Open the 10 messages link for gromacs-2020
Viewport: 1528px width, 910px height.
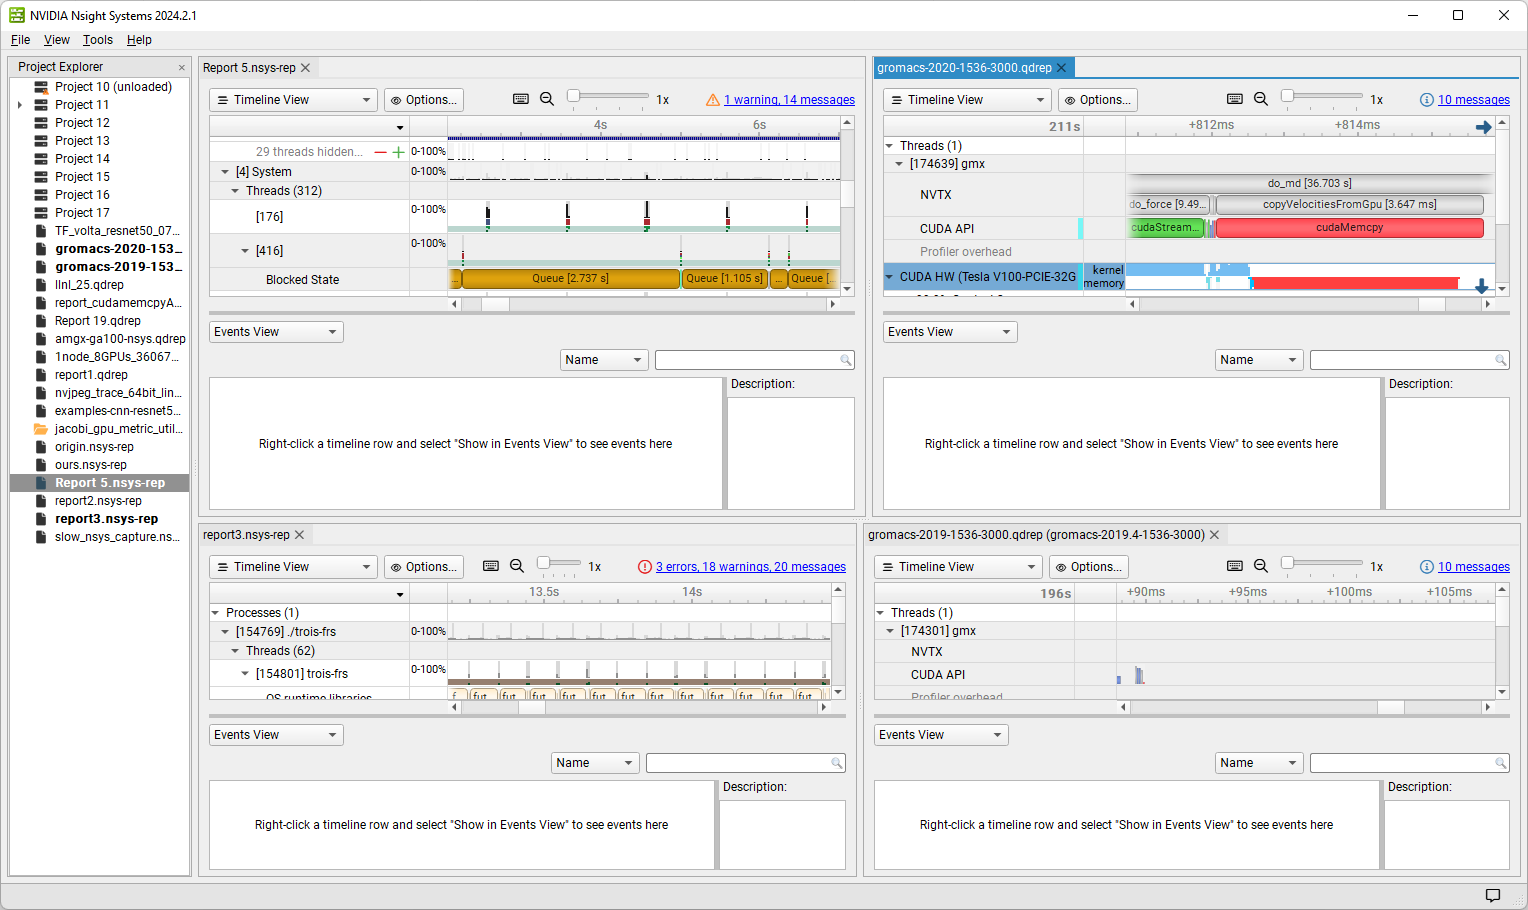pos(1472,99)
